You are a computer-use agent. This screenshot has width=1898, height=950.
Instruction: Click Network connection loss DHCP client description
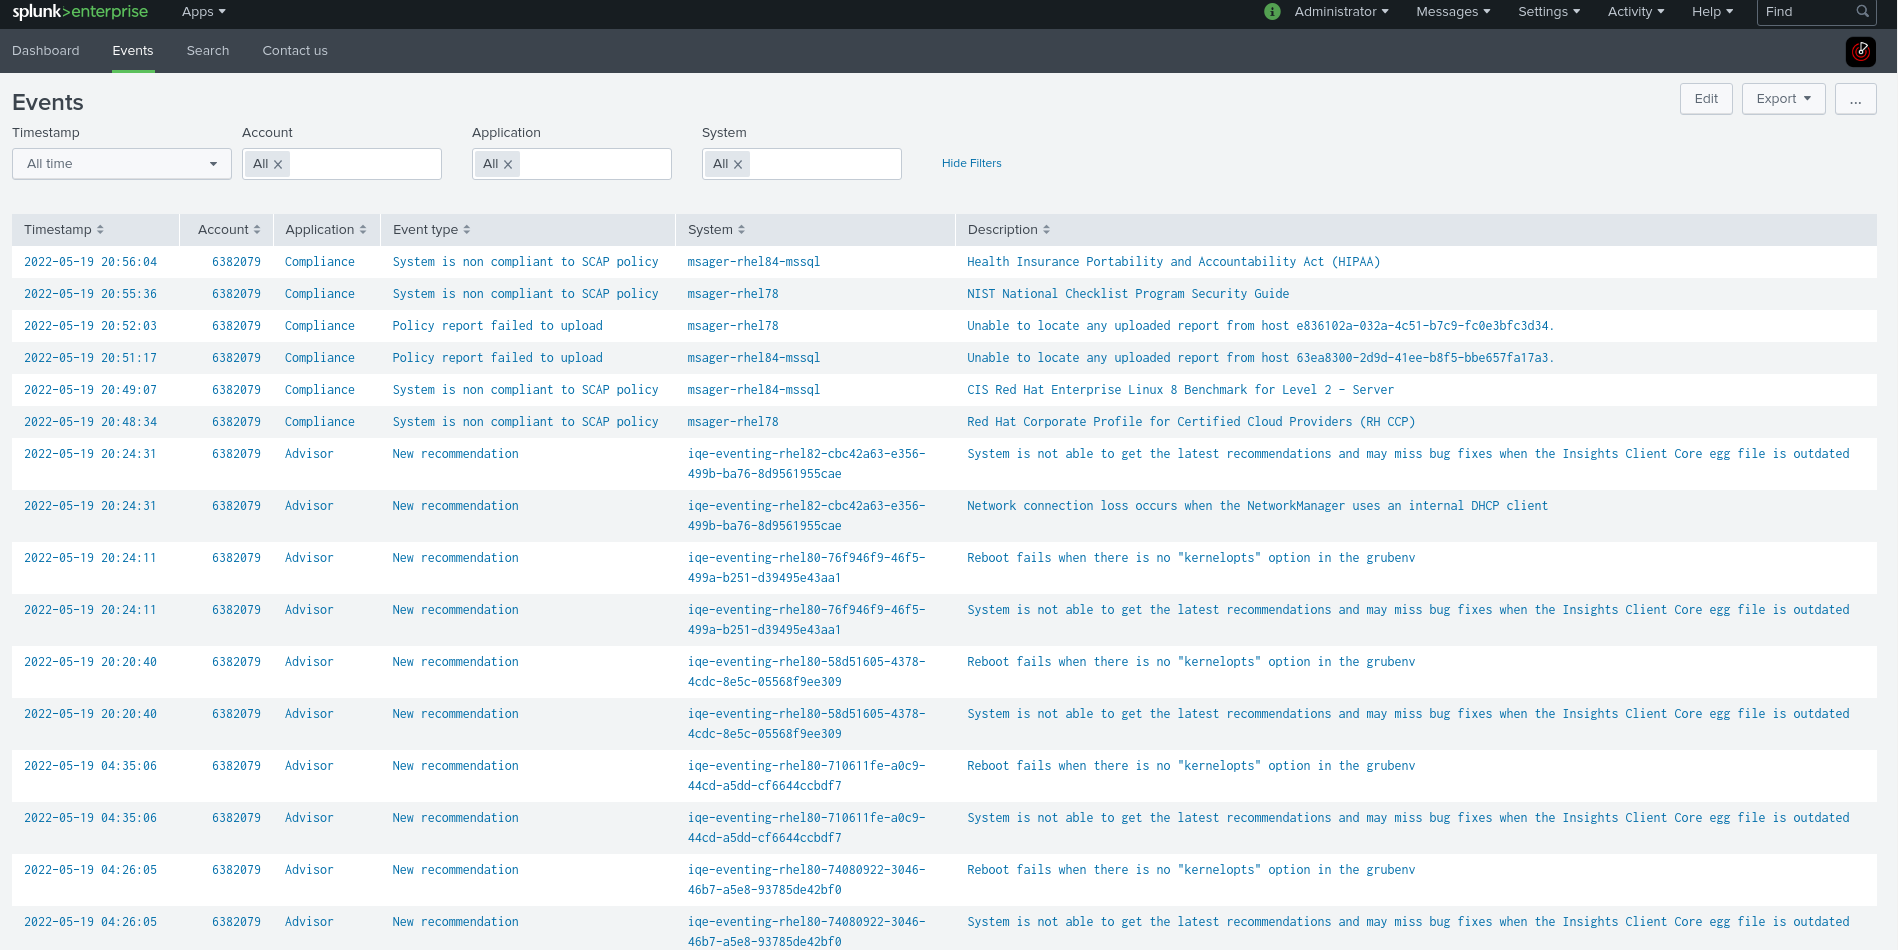[1257, 506]
